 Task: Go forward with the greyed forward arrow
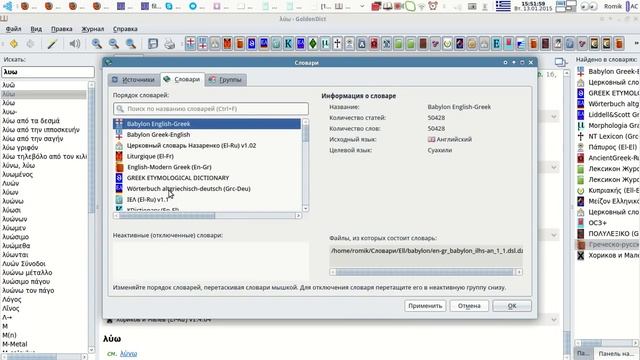pyautogui.click(x=31, y=44)
